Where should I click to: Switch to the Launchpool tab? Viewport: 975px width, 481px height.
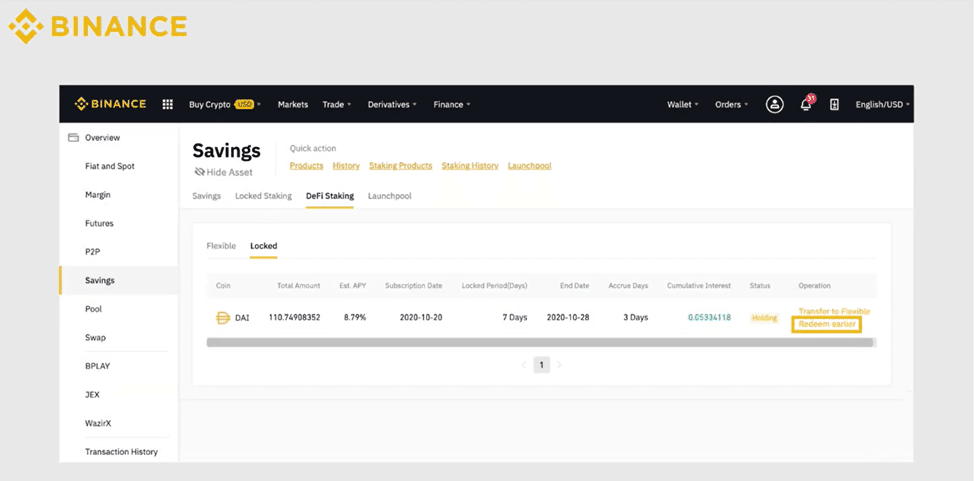390,196
